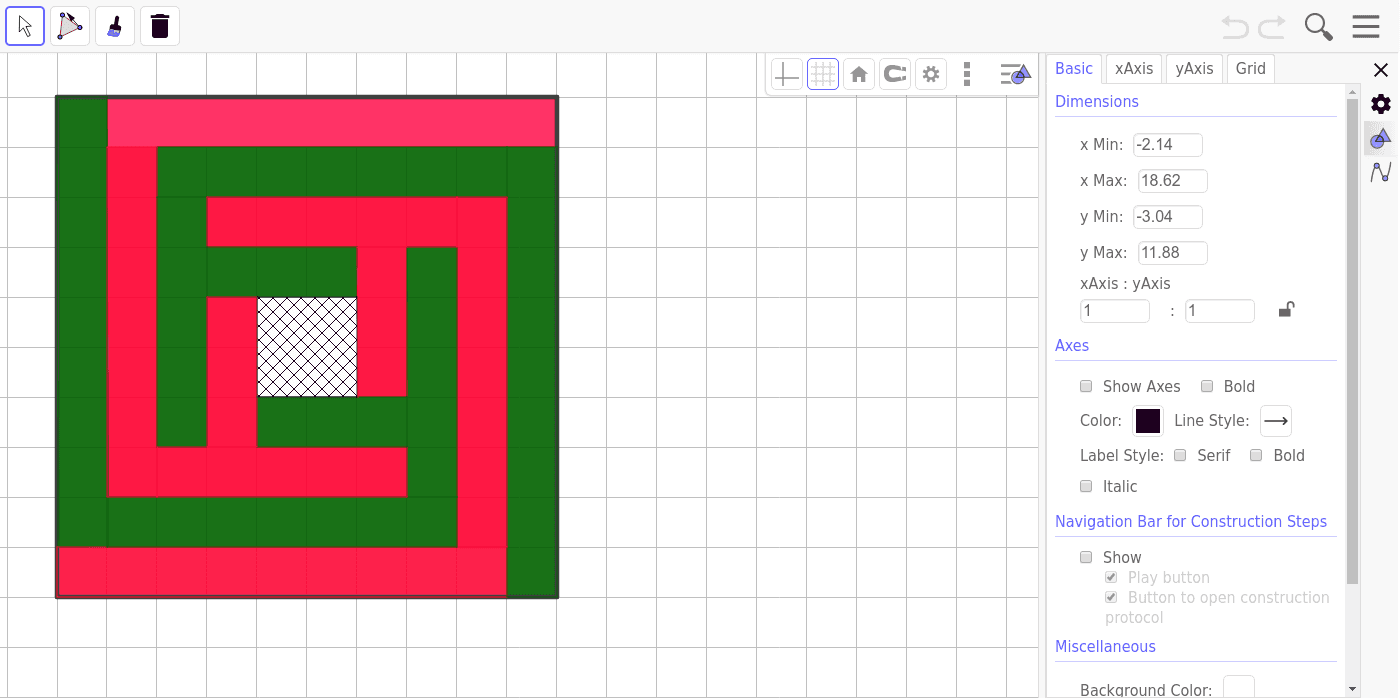
Task: Enable Italic label style checkbox
Action: tap(1086, 486)
